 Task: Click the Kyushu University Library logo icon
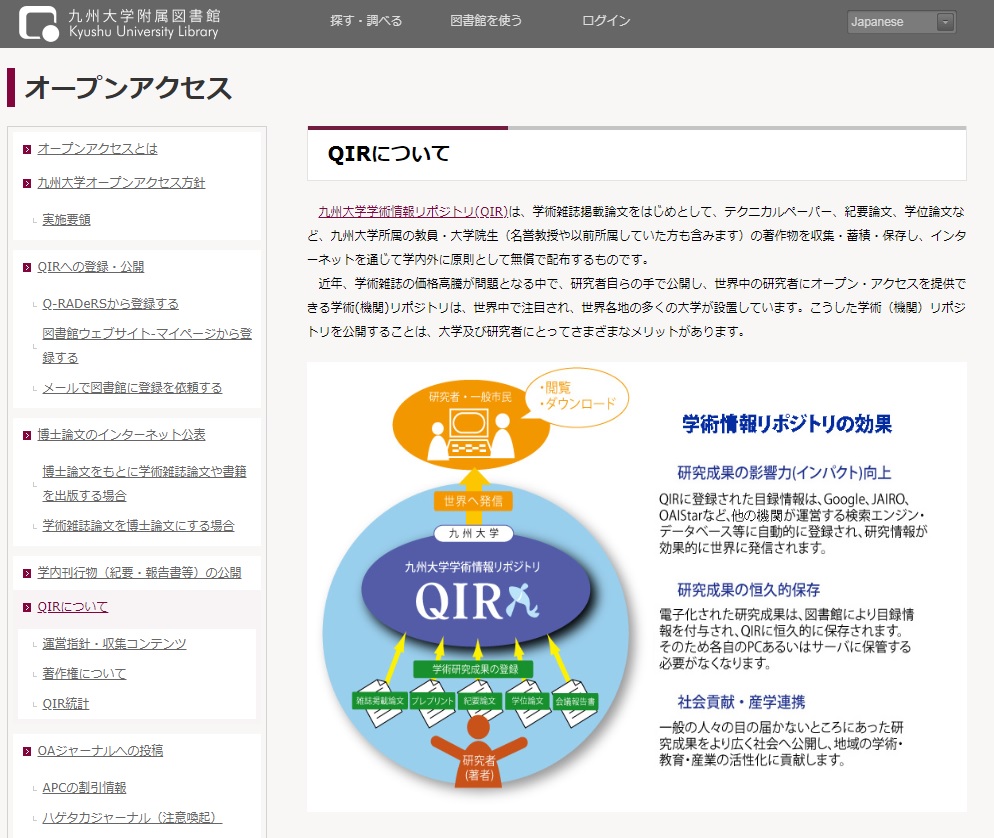click(x=39, y=23)
